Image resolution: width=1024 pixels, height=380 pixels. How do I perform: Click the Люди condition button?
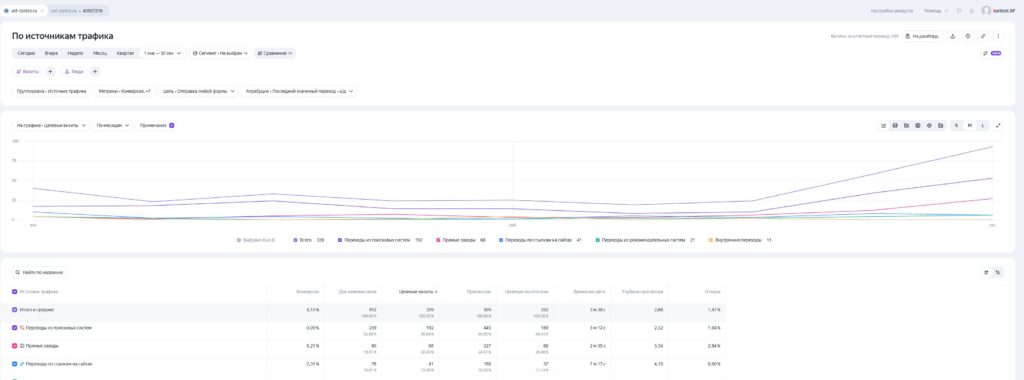coord(74,72)
